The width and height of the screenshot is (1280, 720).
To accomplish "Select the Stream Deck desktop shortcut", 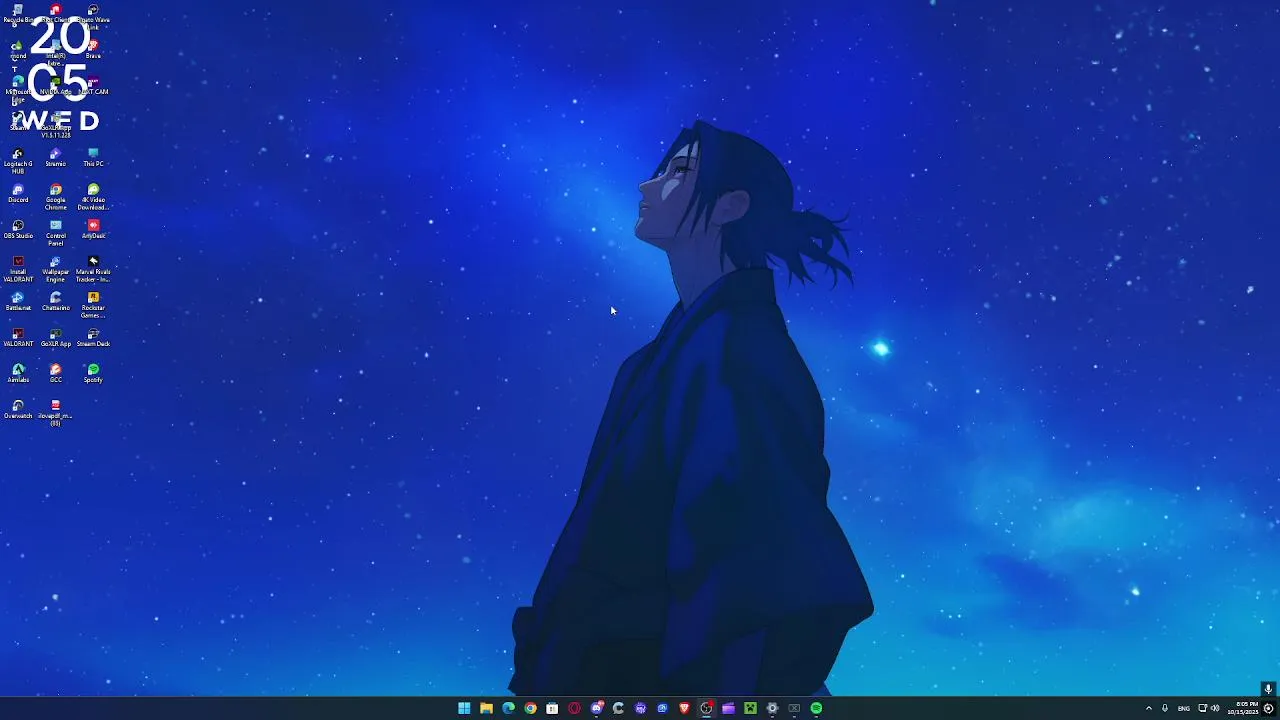I will pos(93,338).
